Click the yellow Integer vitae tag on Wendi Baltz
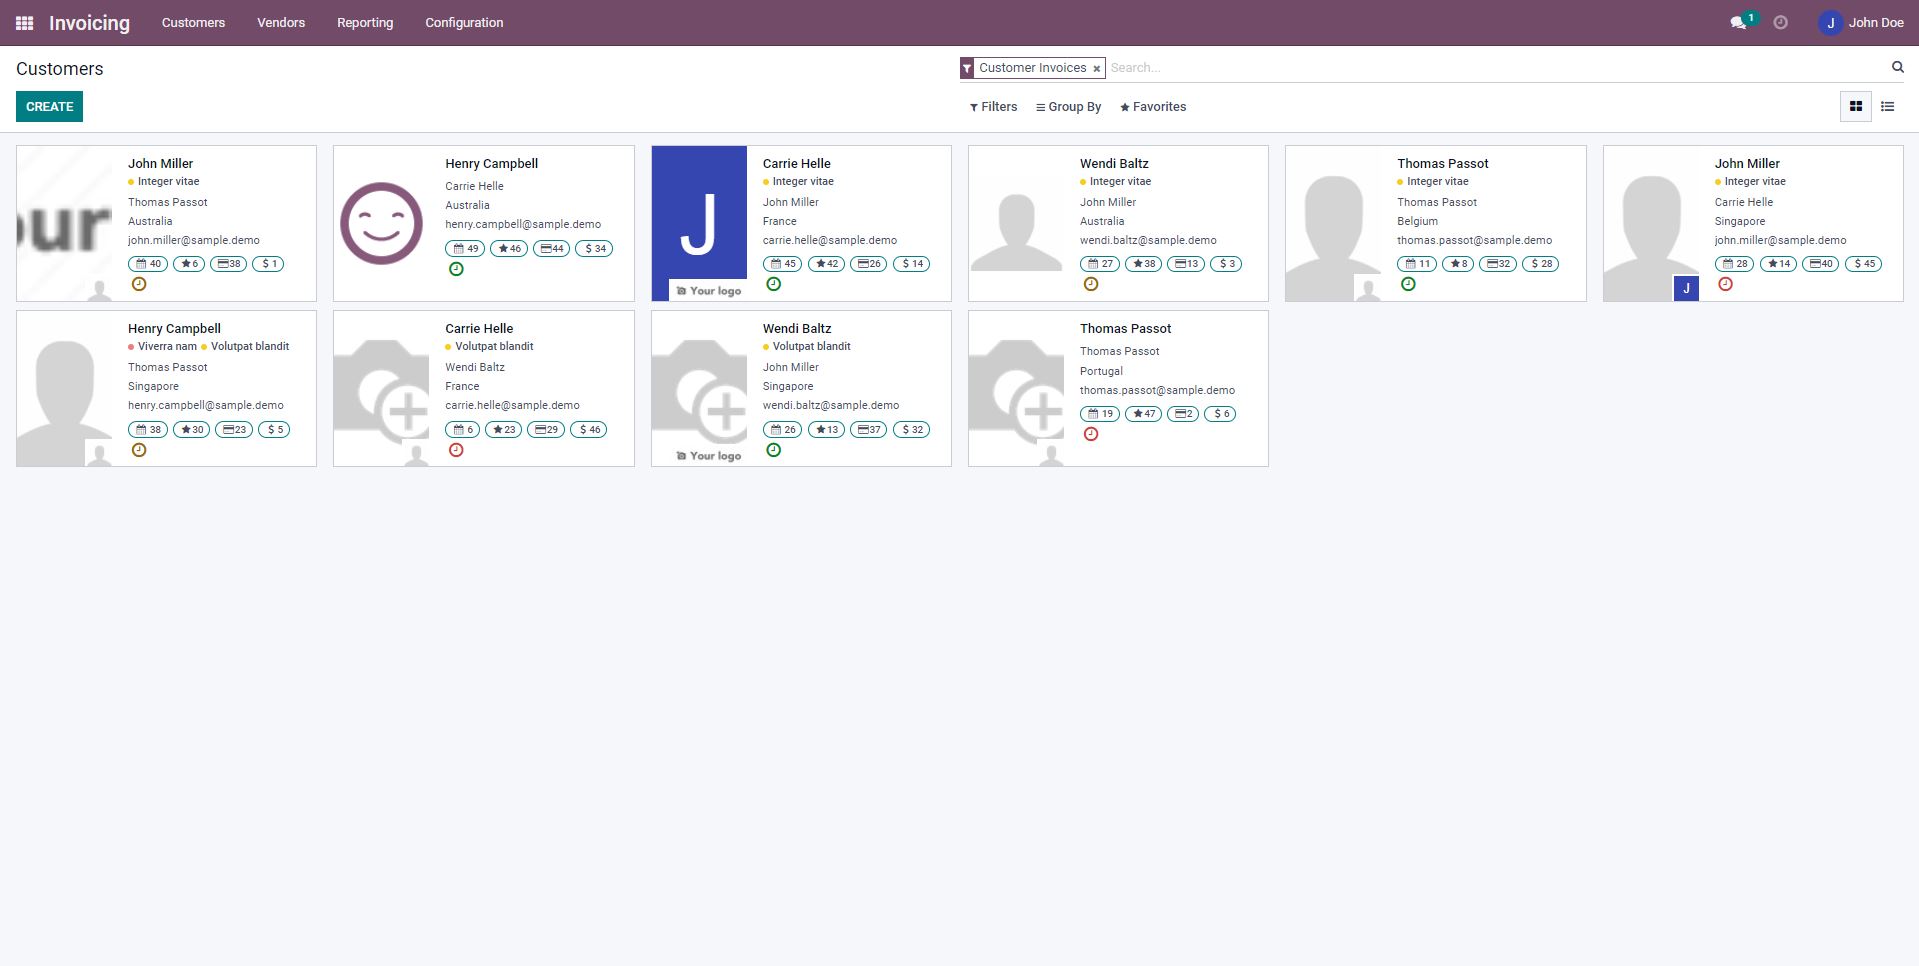The width and height of the screenshot is (1919, 966). (1119, 182)
